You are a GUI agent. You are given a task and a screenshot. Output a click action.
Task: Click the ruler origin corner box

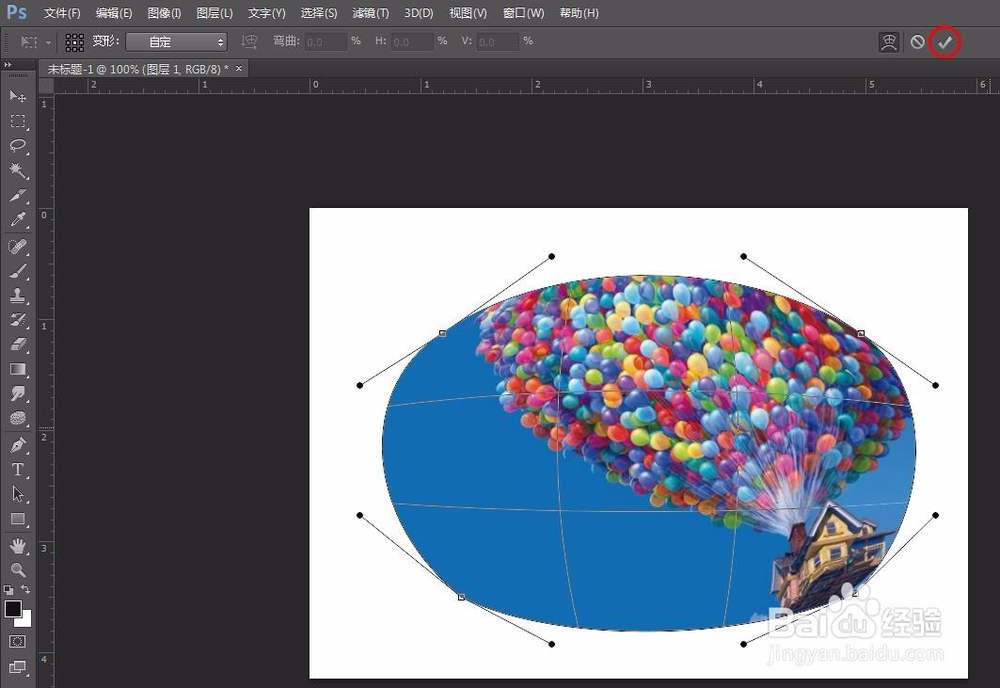pyautogui.click(x=46, y=86)
